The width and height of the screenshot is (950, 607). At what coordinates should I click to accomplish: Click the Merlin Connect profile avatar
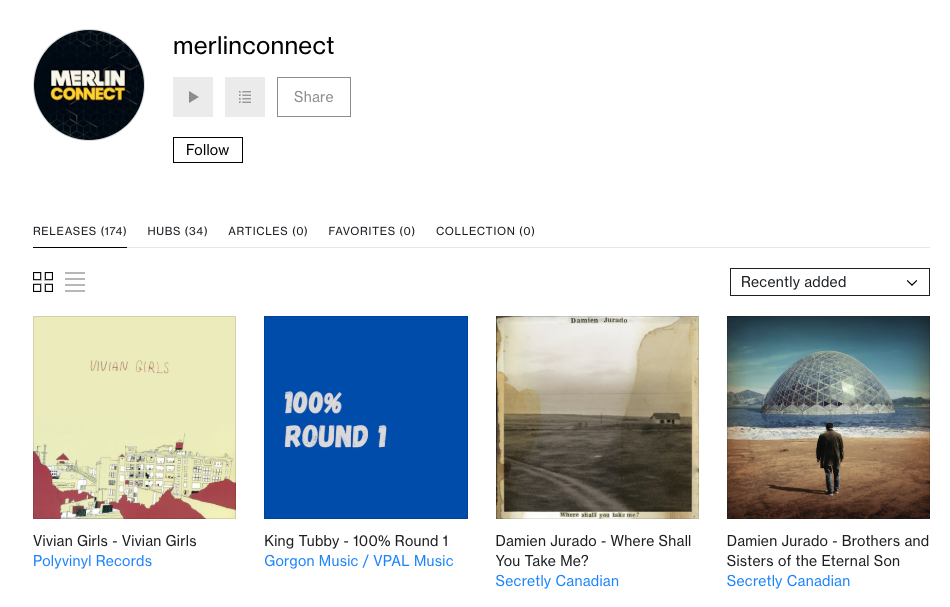tap(89, 85)
